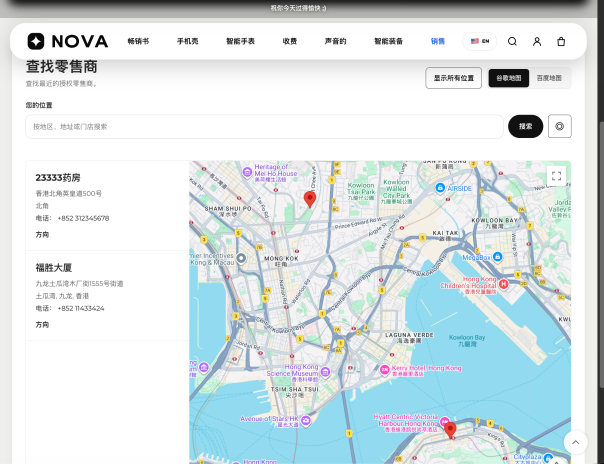
Task: Click the address 香港北角英皇道500号
Action: pos(69,193)
